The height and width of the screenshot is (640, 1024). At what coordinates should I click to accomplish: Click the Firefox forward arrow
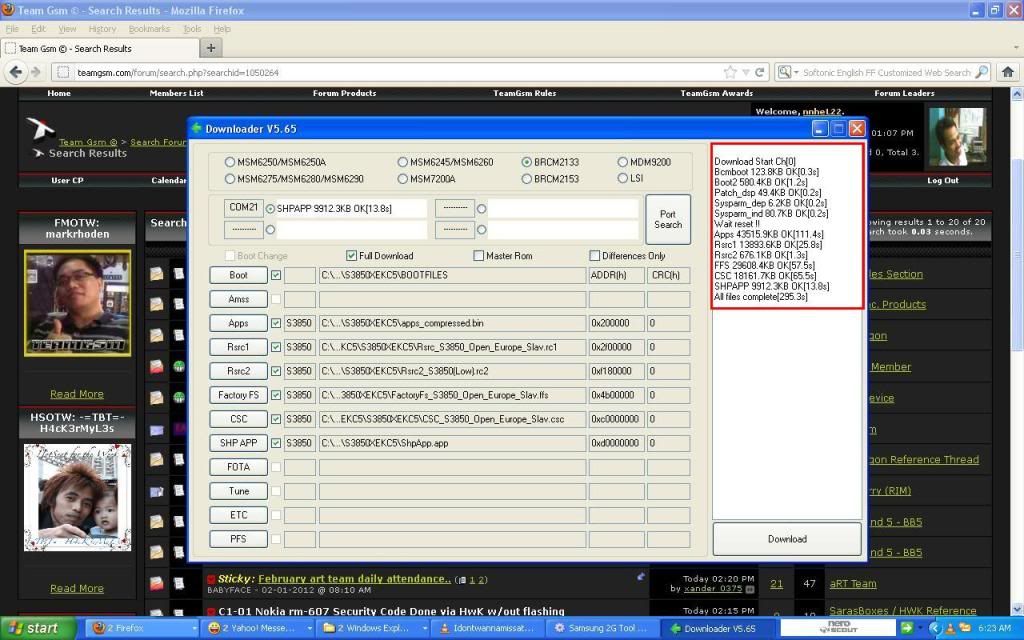coord(35,72)
